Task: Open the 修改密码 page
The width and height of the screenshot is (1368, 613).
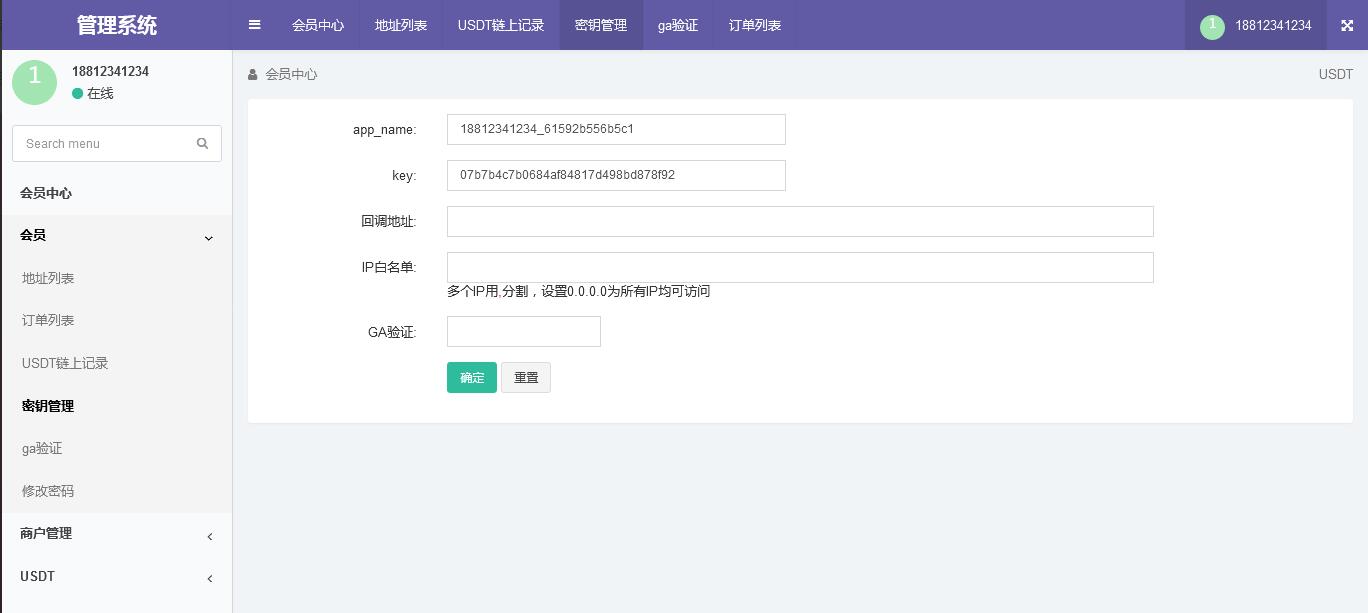Action: pyautogui.click(x=47, y=491)
